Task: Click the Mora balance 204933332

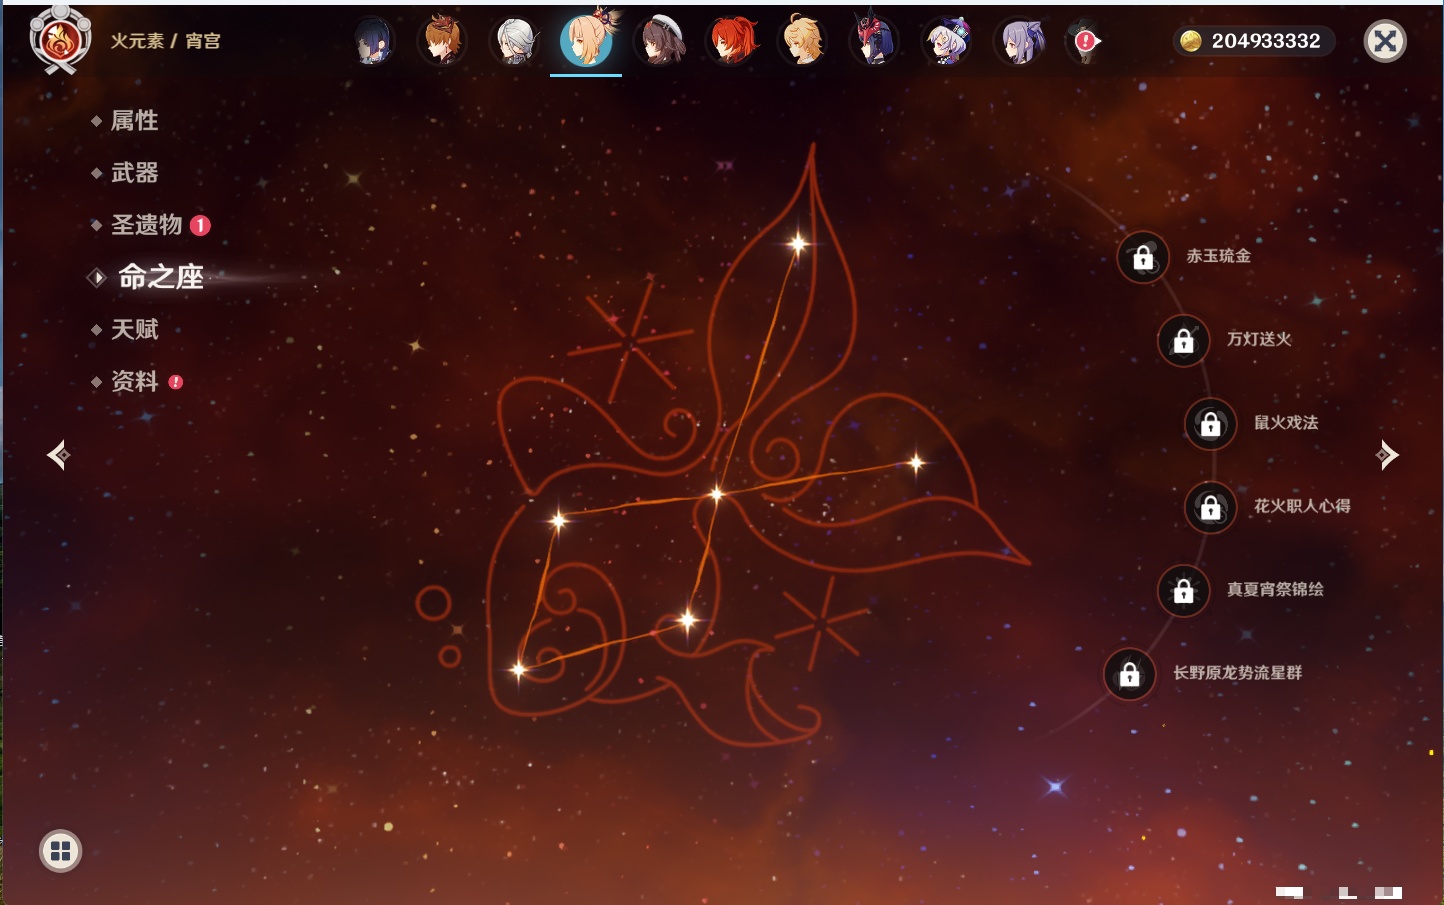Action: [x=1266, y=41]
